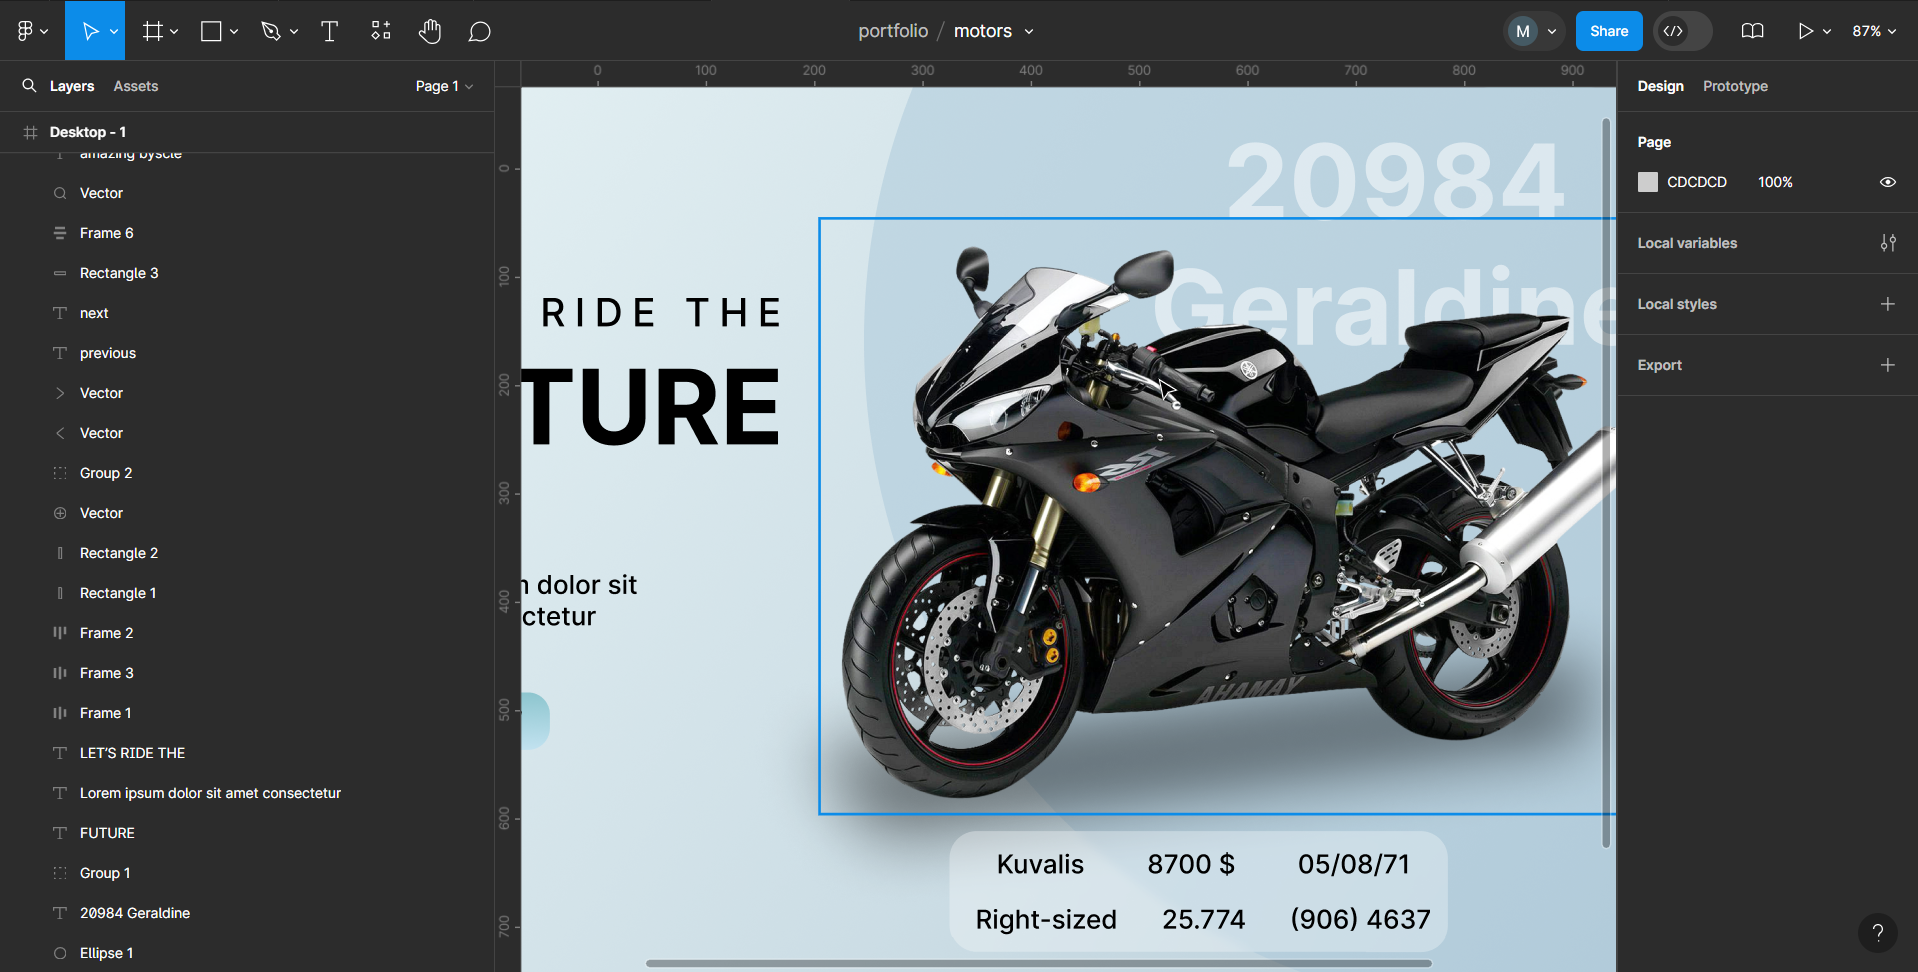Click the Share button

pos(1609,31)
